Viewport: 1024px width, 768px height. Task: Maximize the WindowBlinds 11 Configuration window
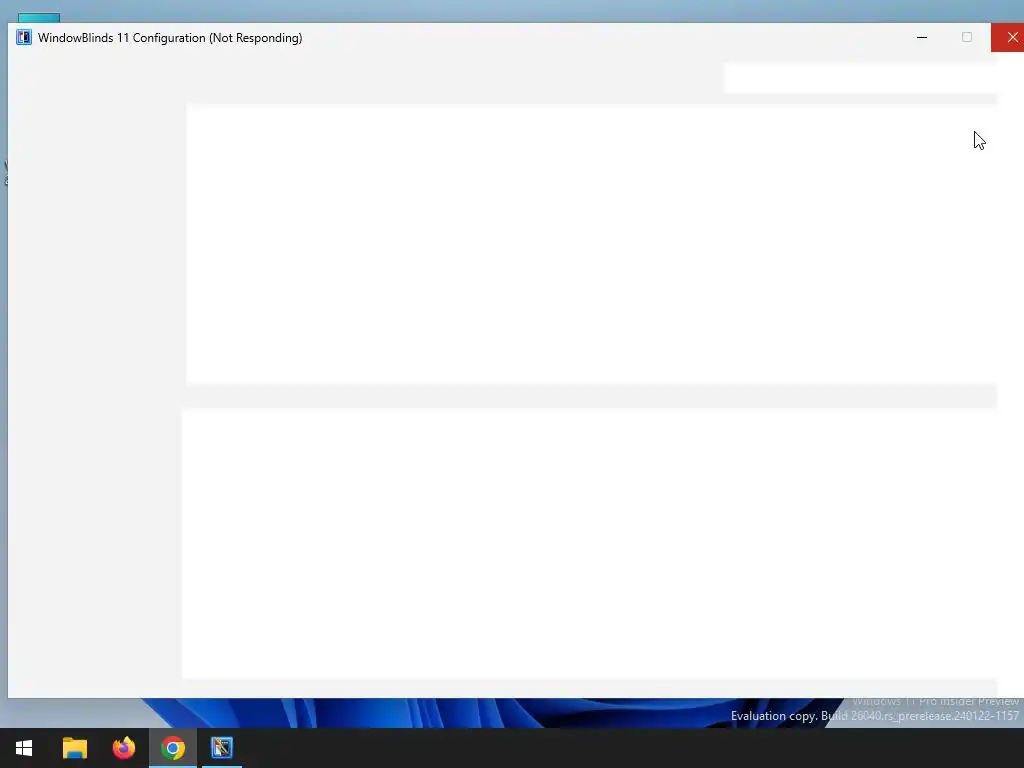click(967, 37)
